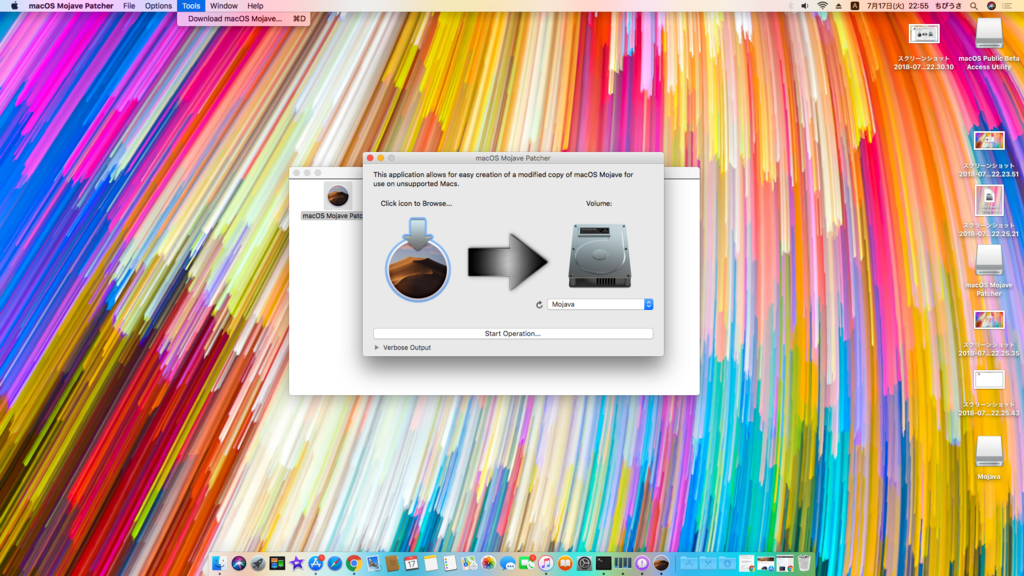1024x576 pixels.
Task: Click the volume icon in menu bar
Action: (x=805, y=6)
